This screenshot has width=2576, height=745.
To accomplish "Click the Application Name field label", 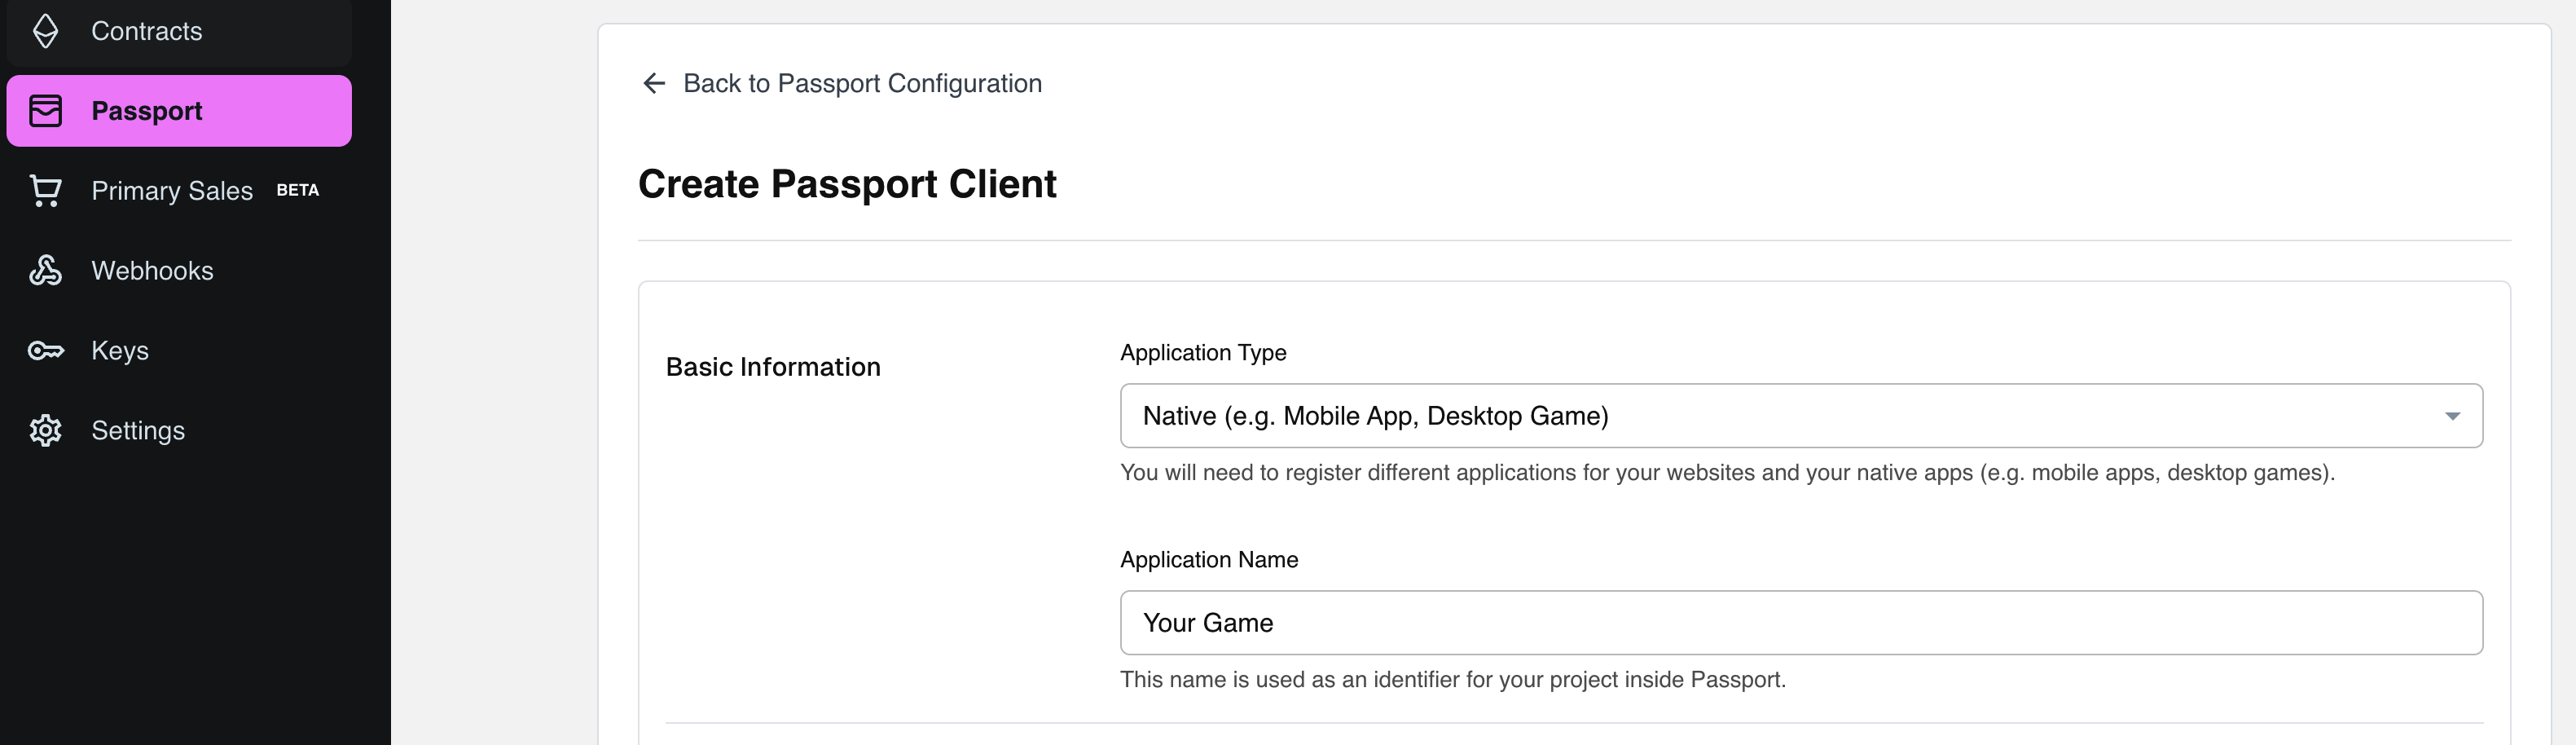I will [1208, 560].
